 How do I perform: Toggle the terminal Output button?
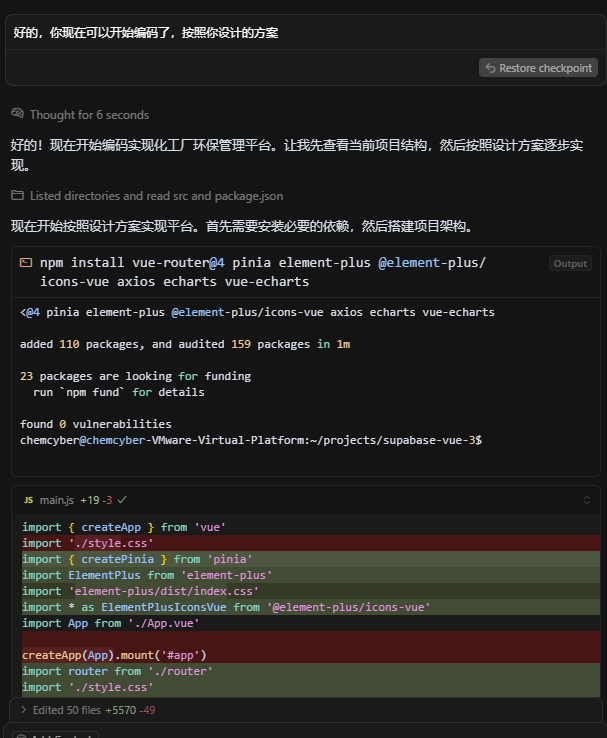coord(570,264)
